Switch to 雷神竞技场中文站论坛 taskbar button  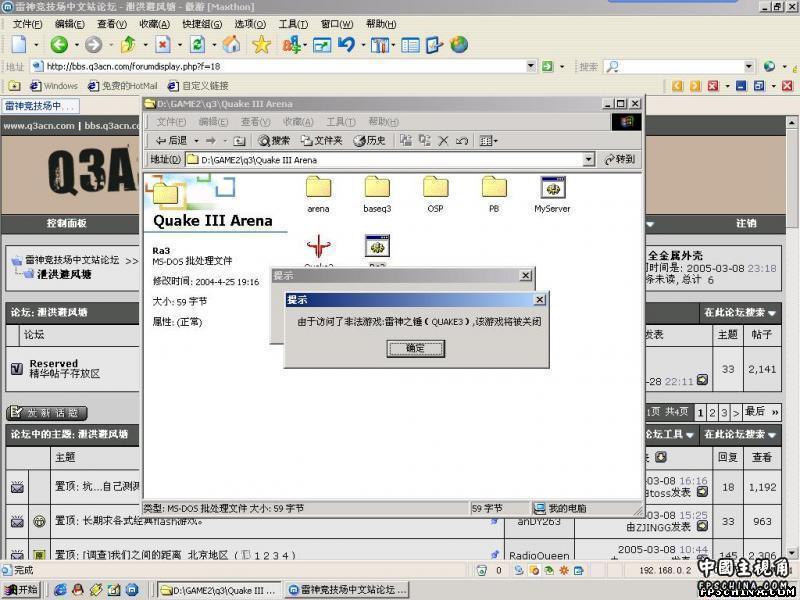tap(347, 590)
